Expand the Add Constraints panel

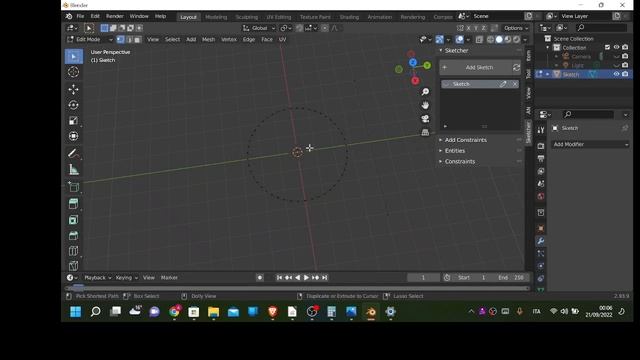click(465, 140)
